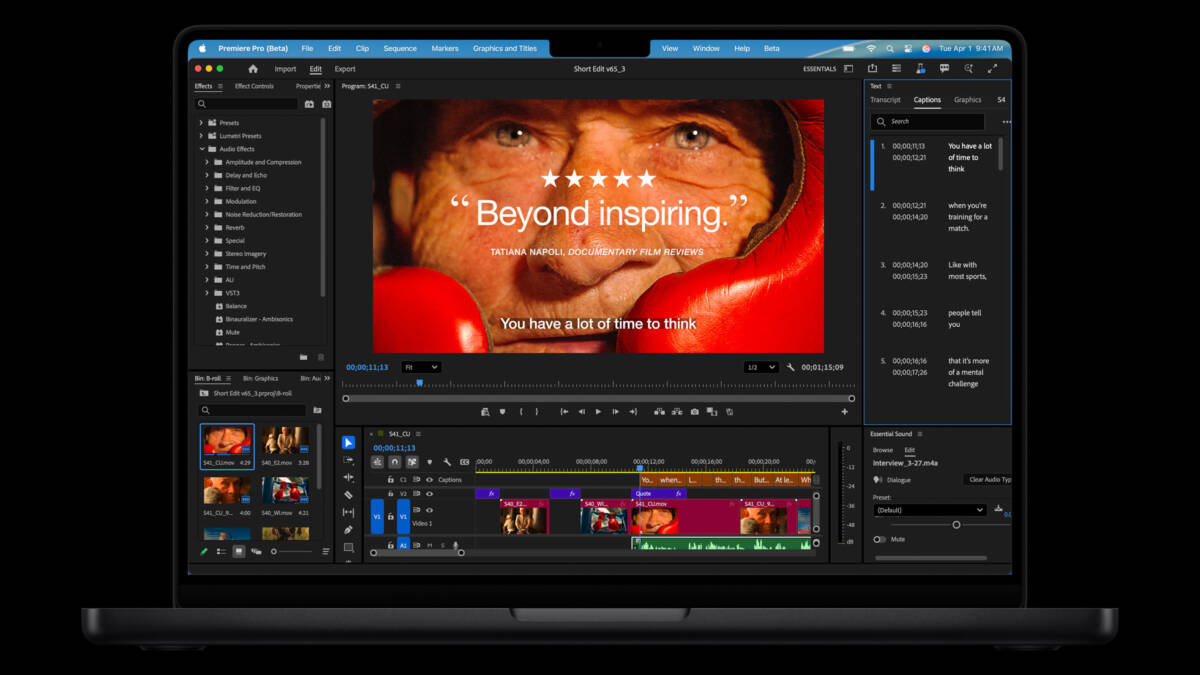
Task: Select the Track Select Forward tool
Action: coord(348,460)
